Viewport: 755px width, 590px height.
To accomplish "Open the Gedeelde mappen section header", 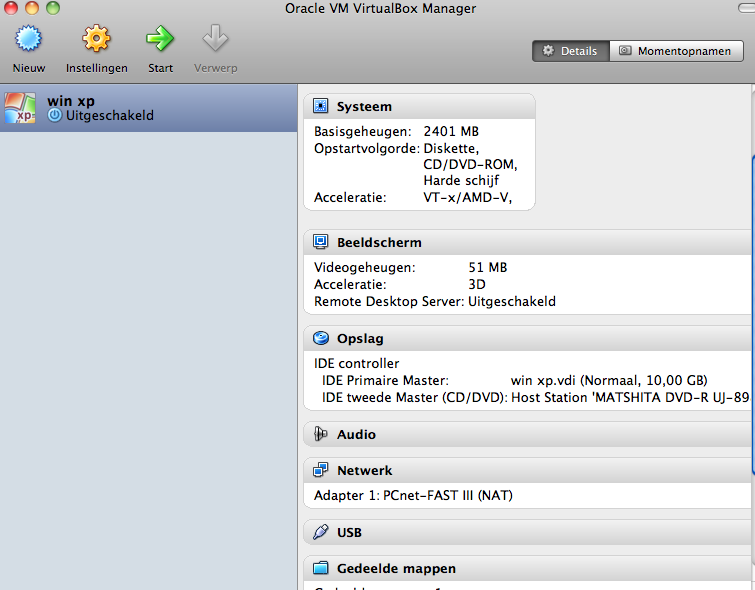I will pyautogui.click(x=529, y=569).
